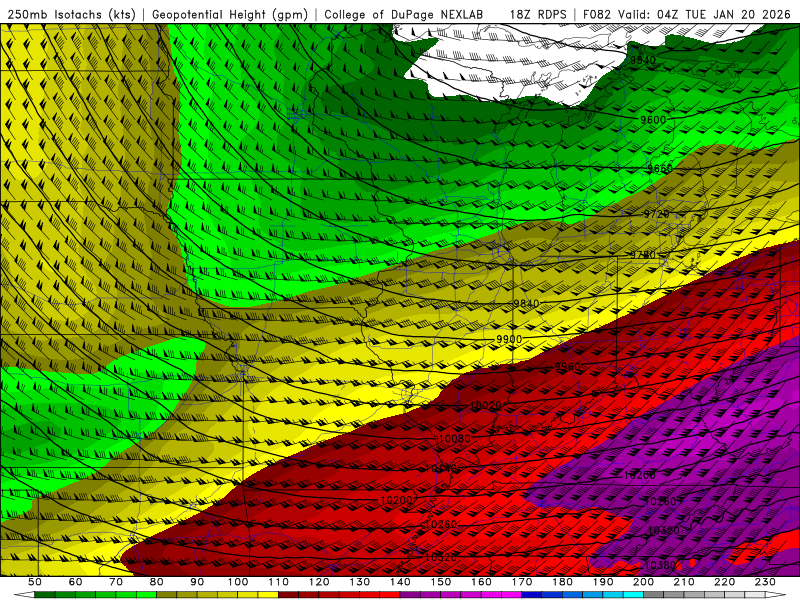Click the 'College of DuPage NEXLAB' label
The image size is (800, 600).
[x=404, y=14]
